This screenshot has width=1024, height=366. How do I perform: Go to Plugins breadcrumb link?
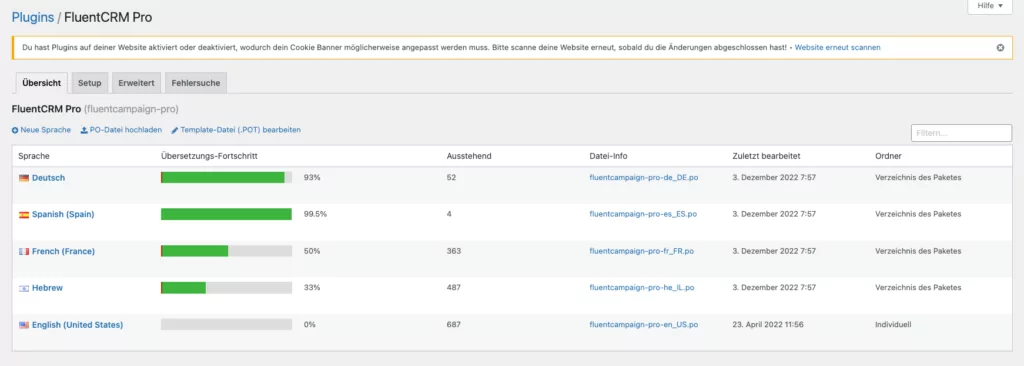pos(33,18)
